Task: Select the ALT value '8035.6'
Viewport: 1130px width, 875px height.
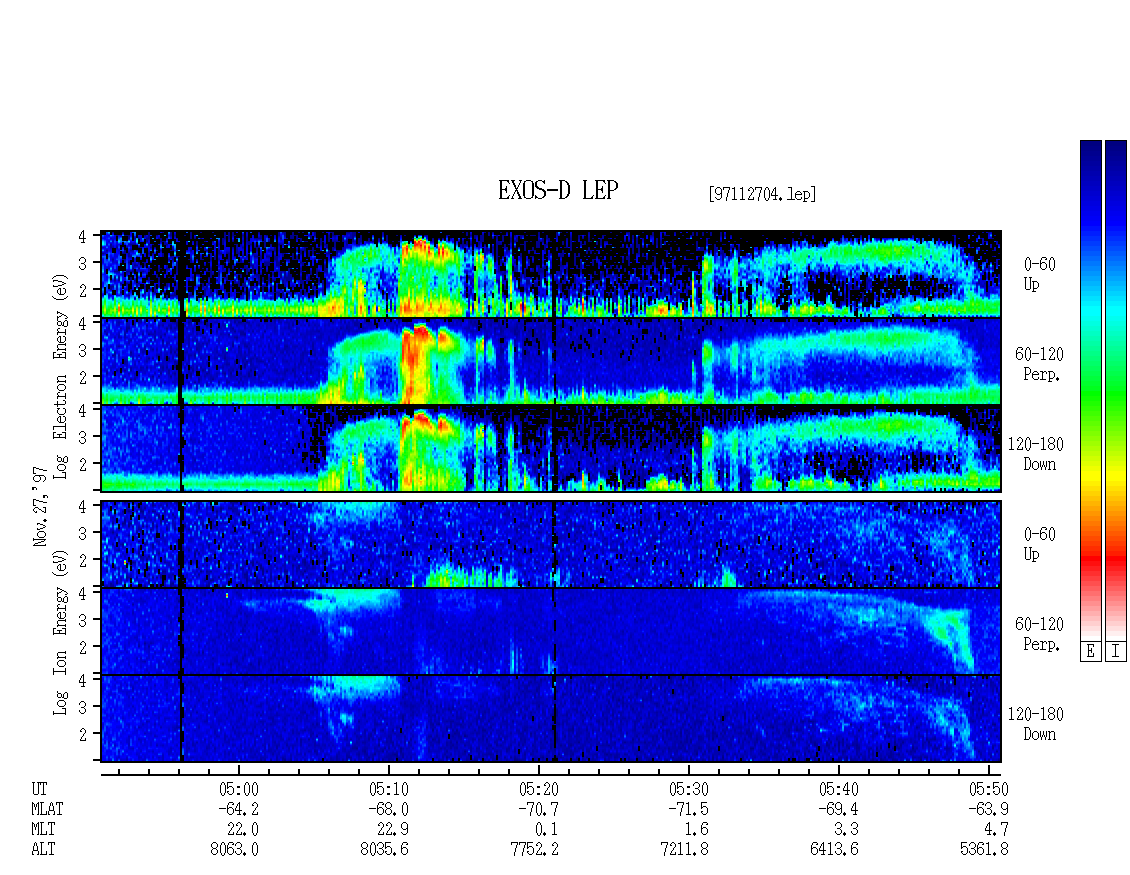Action: 384,849
